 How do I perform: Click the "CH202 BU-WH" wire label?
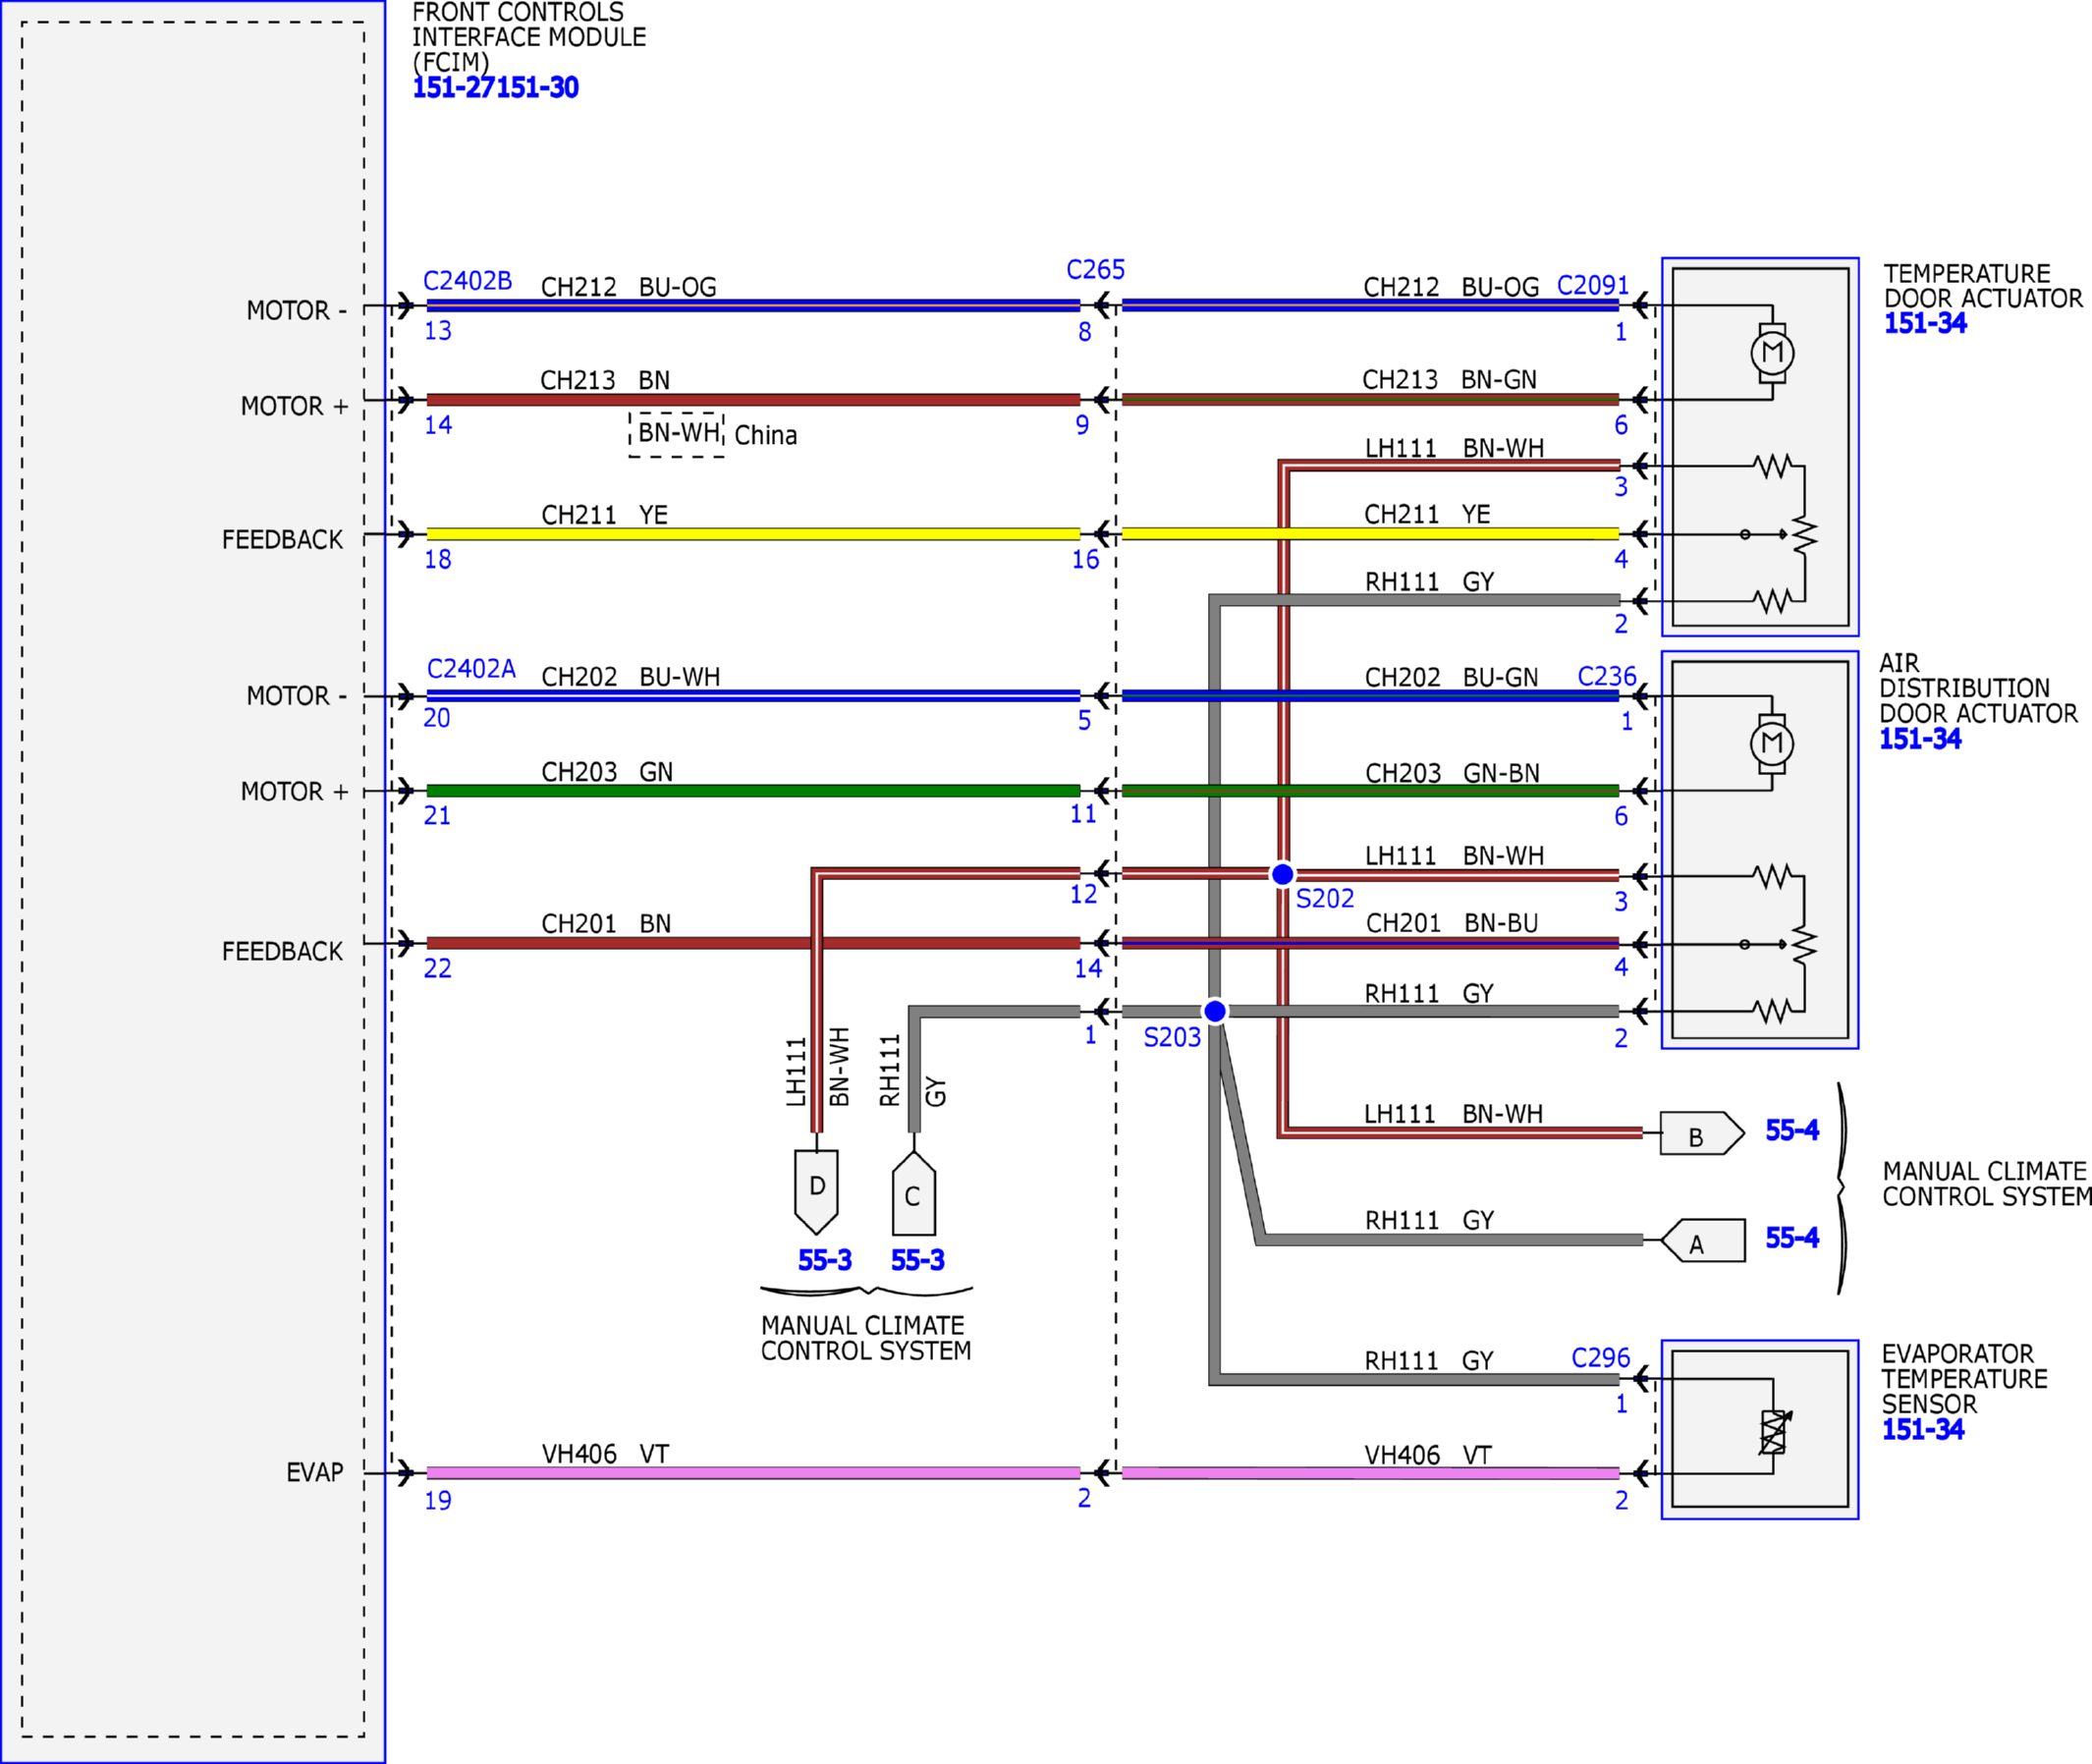click(x=630, y=677)
